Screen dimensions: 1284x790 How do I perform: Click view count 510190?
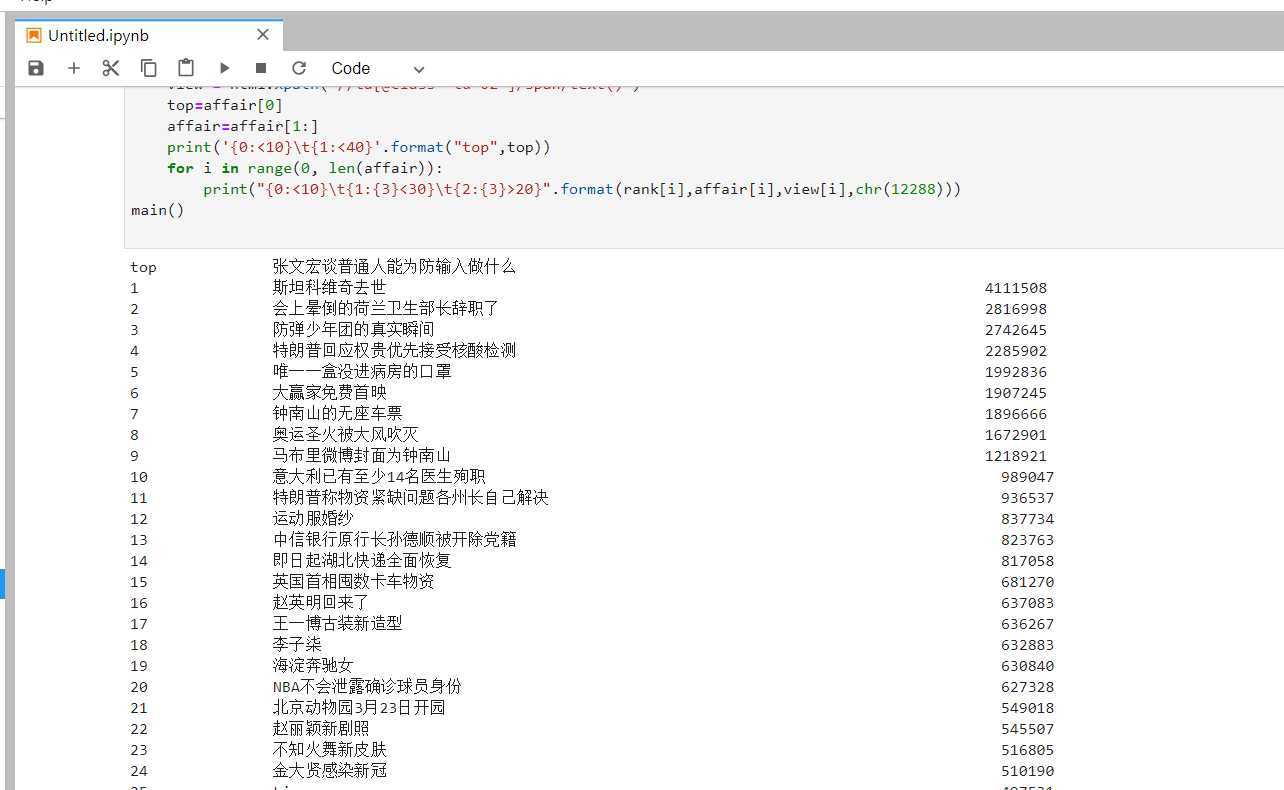1027,771
